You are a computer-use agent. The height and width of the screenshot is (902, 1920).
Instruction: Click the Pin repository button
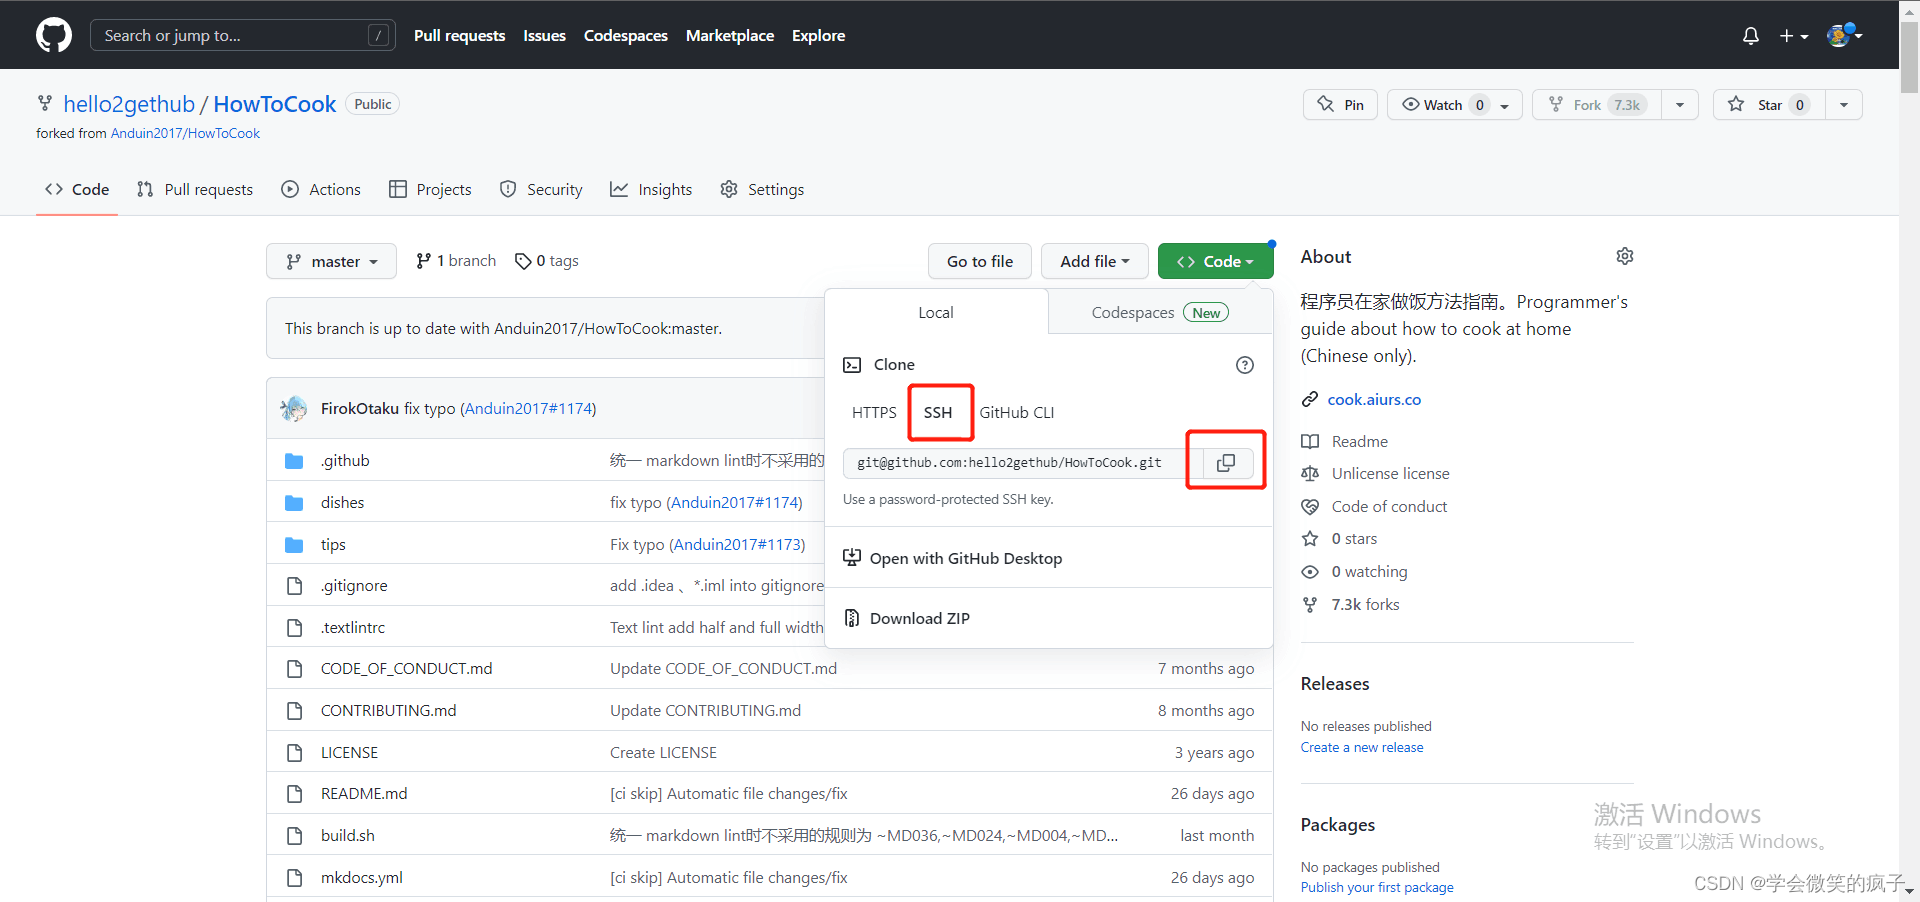click(1340, 105)
